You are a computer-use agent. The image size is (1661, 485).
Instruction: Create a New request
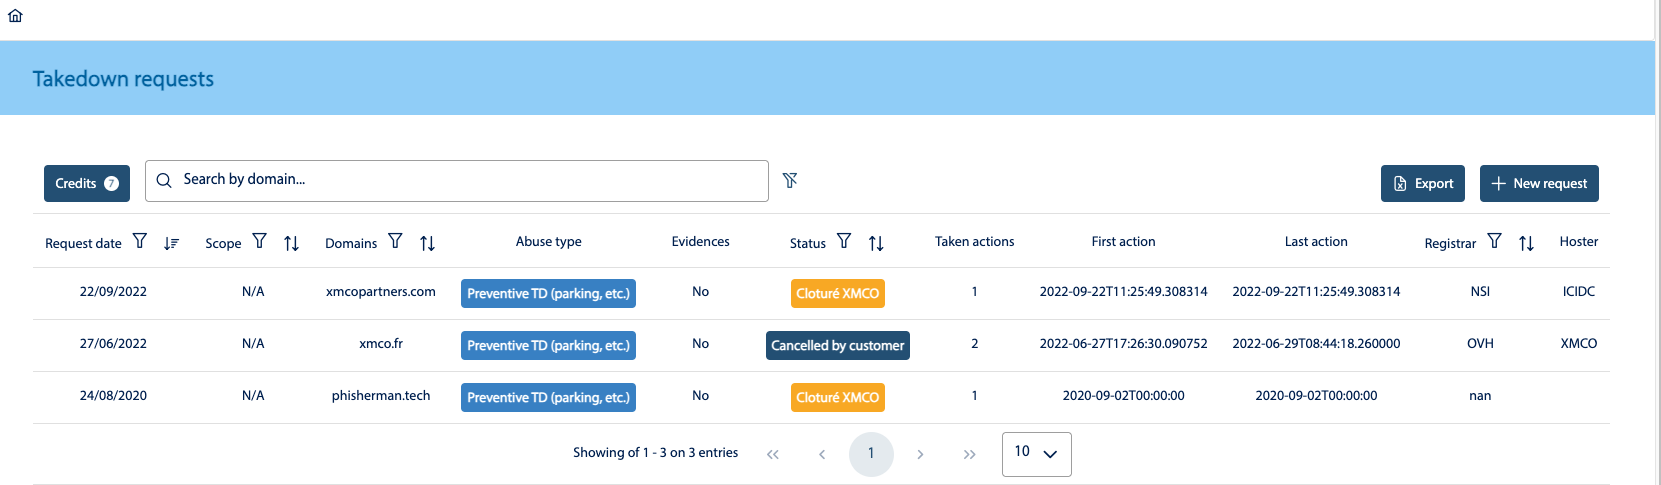1538,184
